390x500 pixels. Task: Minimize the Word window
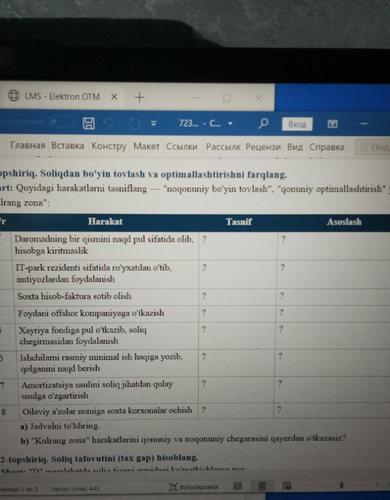[364, 124]
